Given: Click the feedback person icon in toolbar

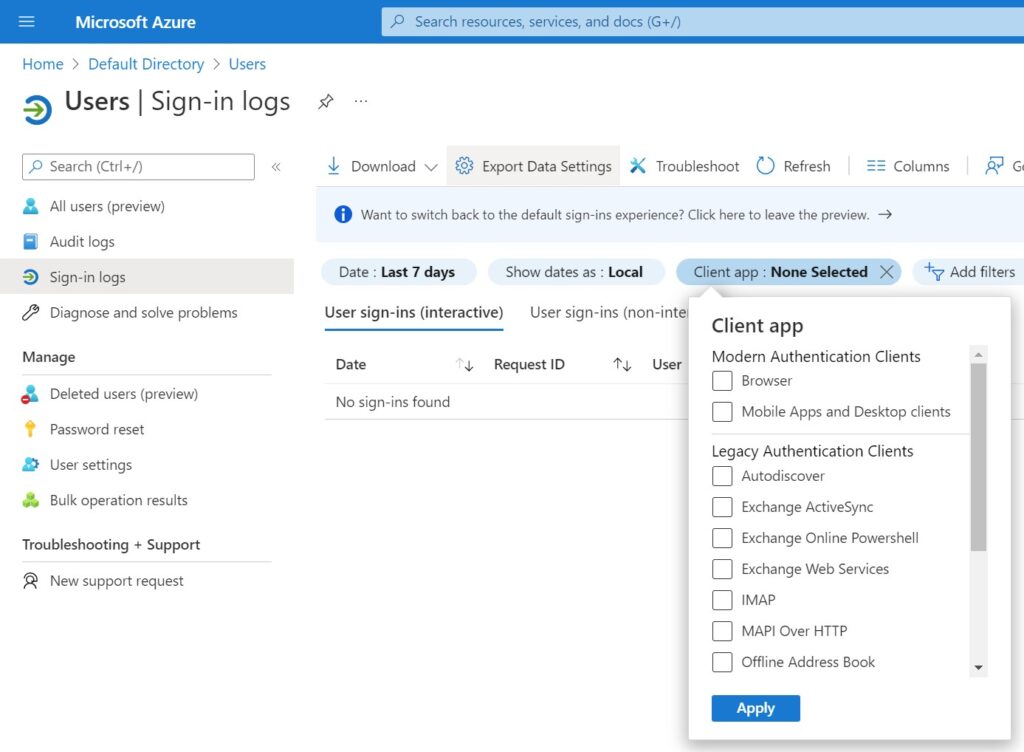Looking at the screenshot, I should pos(994,166).
